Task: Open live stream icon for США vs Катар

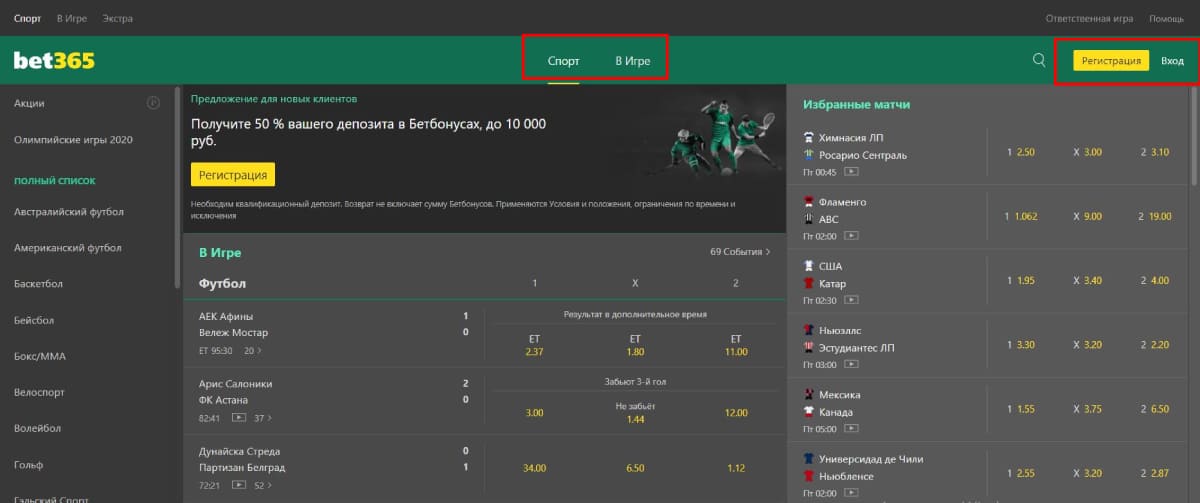Action: (x=851, y=300)
